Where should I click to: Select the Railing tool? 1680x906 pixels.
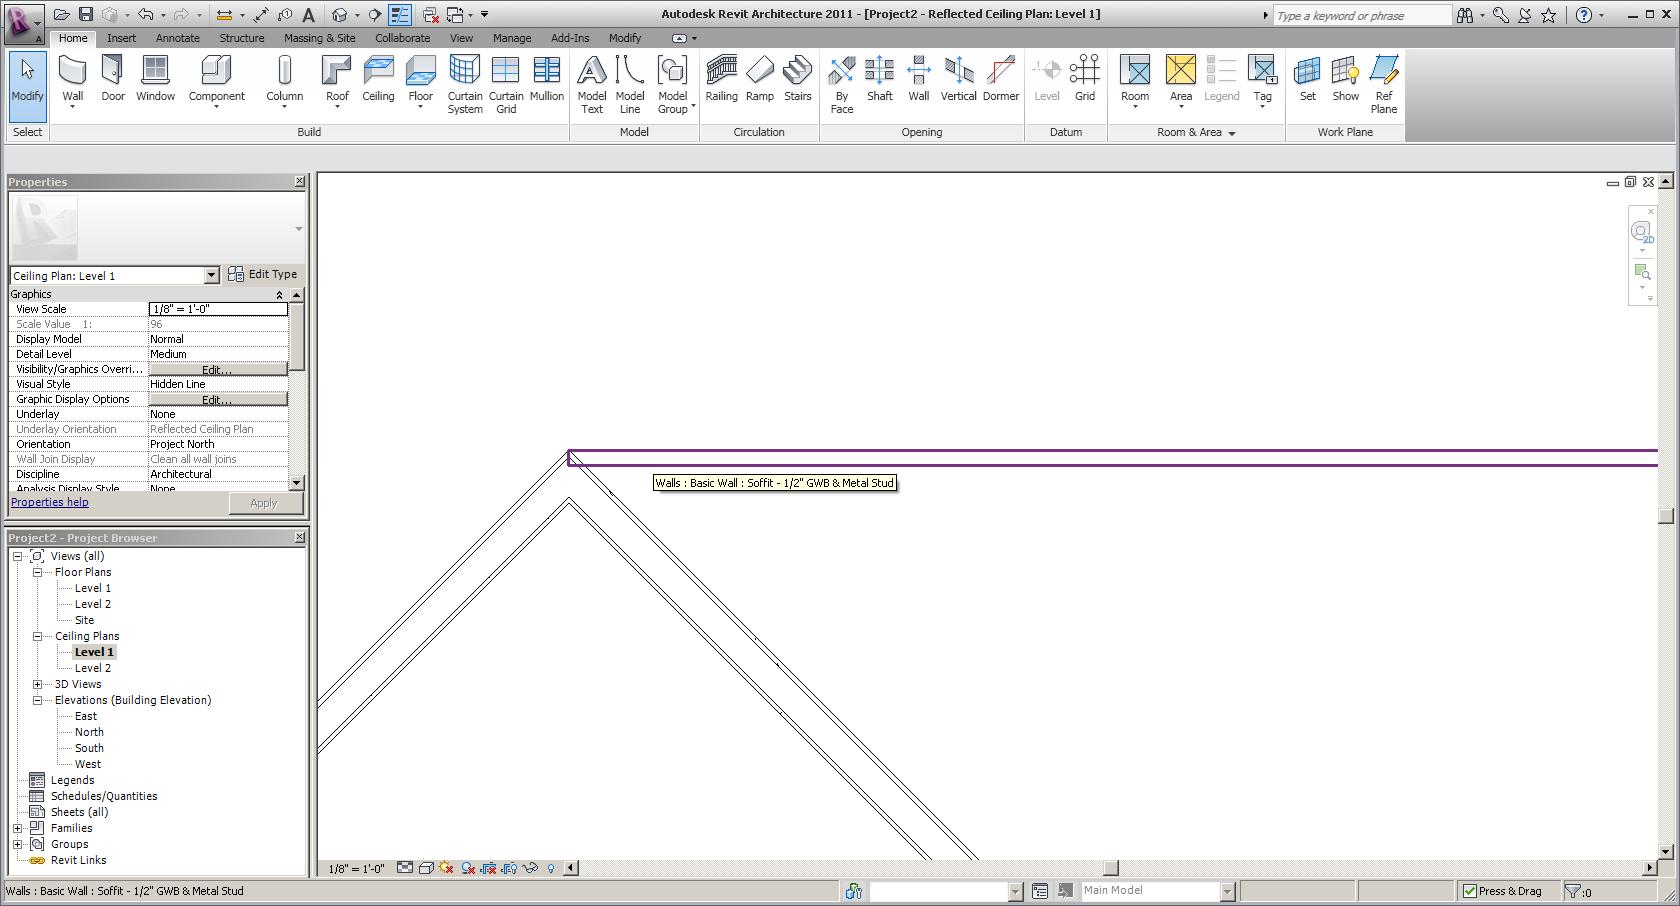pyautogui.click(x=721, y=79)
